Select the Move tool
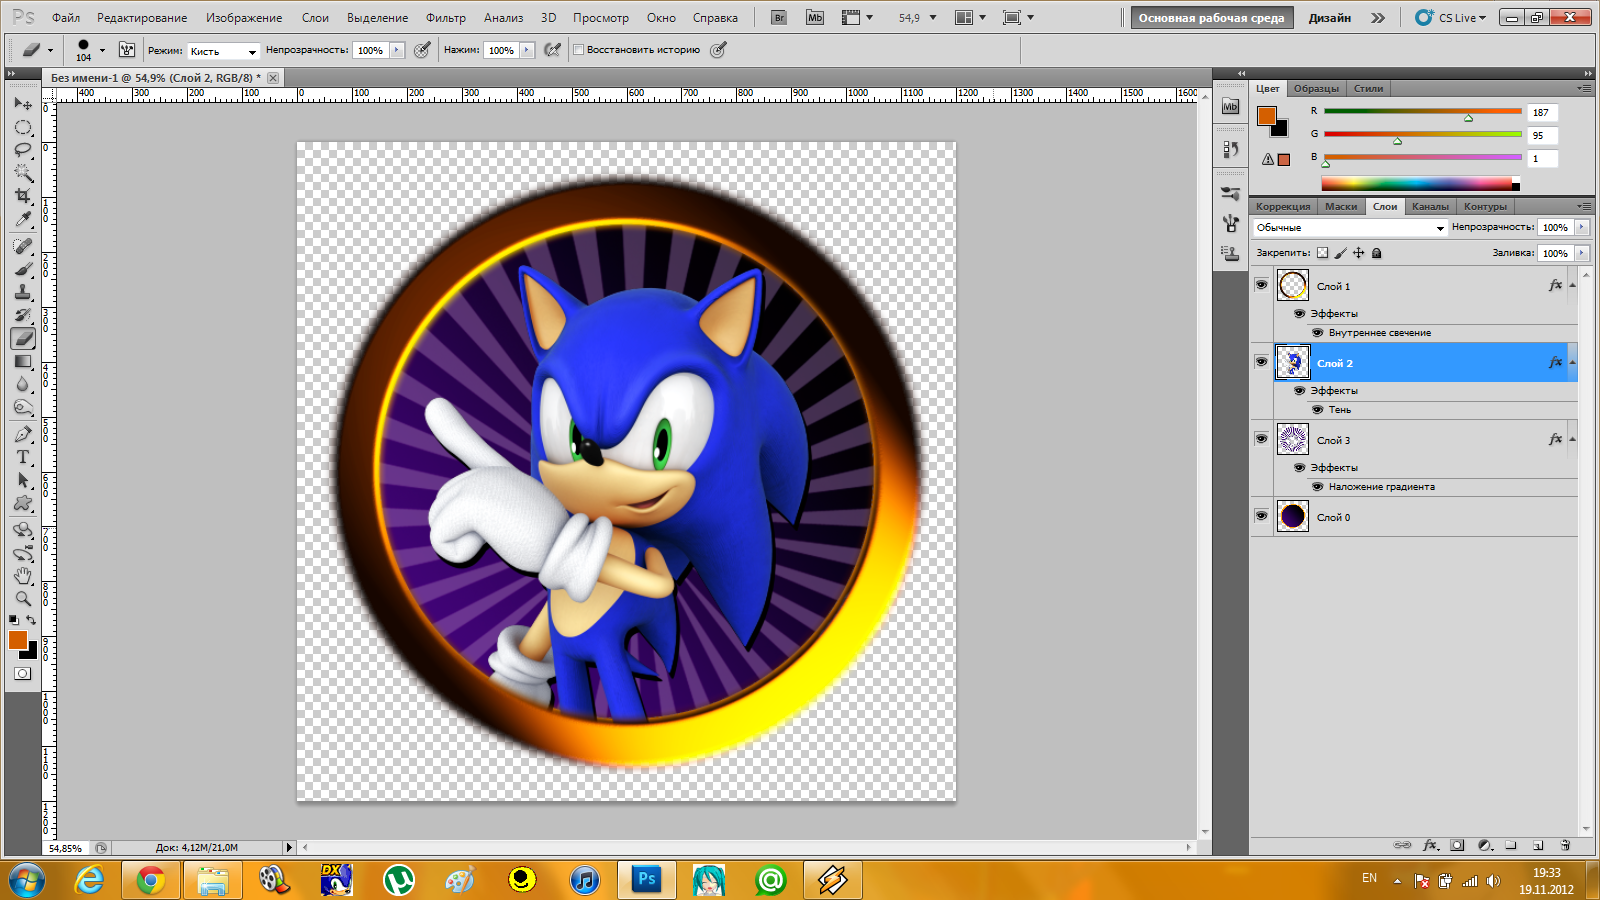This screenshot has width=1600, height=900. tap(23, 103)
